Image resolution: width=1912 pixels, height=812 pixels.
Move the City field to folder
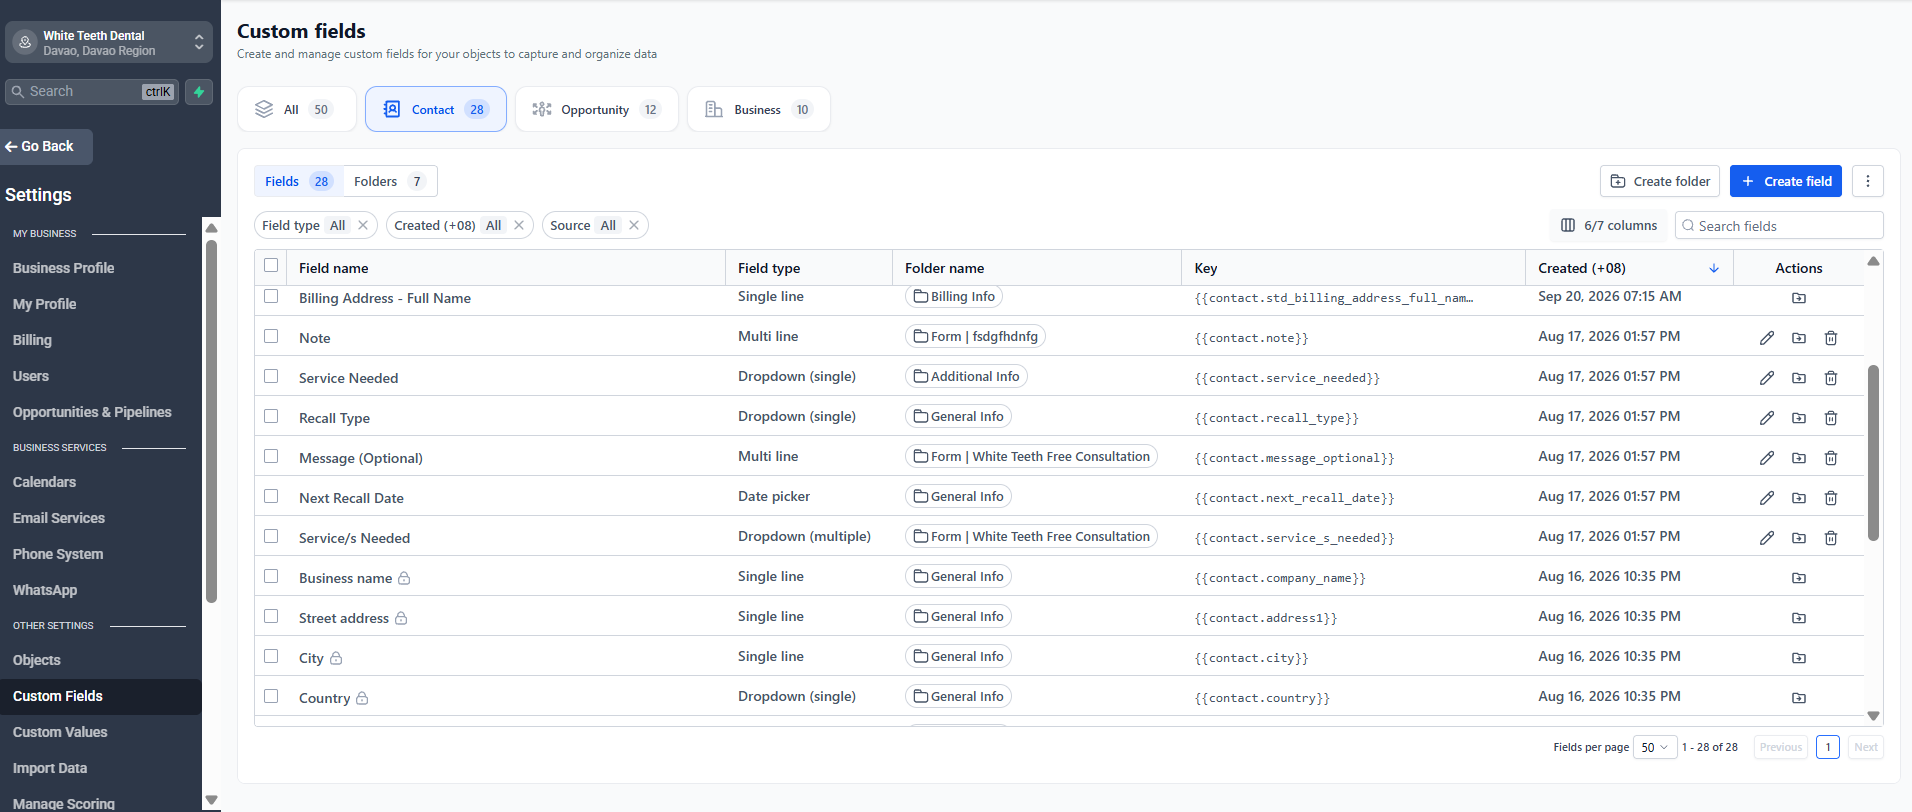pyautogui.click(x=1799, y=658)
